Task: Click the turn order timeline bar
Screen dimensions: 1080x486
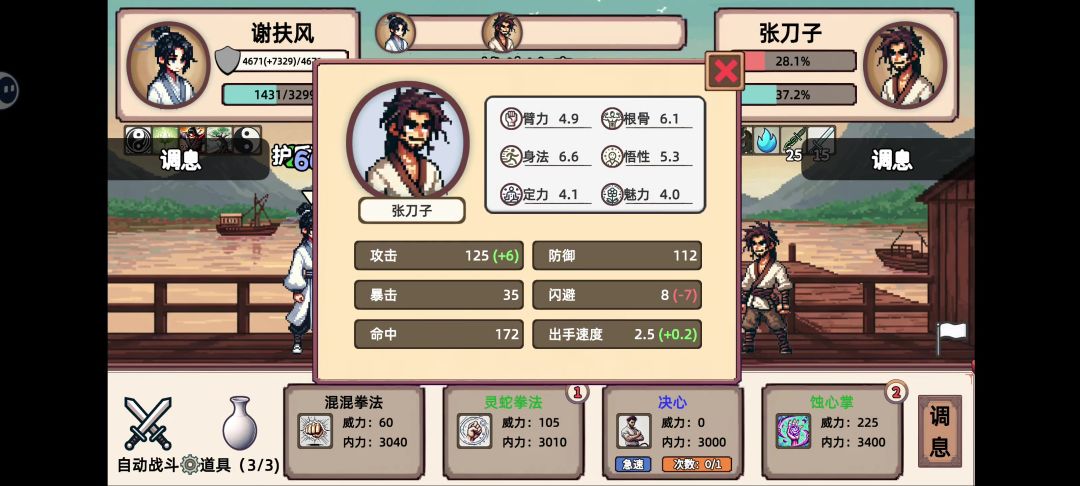Action: point(530,32)
